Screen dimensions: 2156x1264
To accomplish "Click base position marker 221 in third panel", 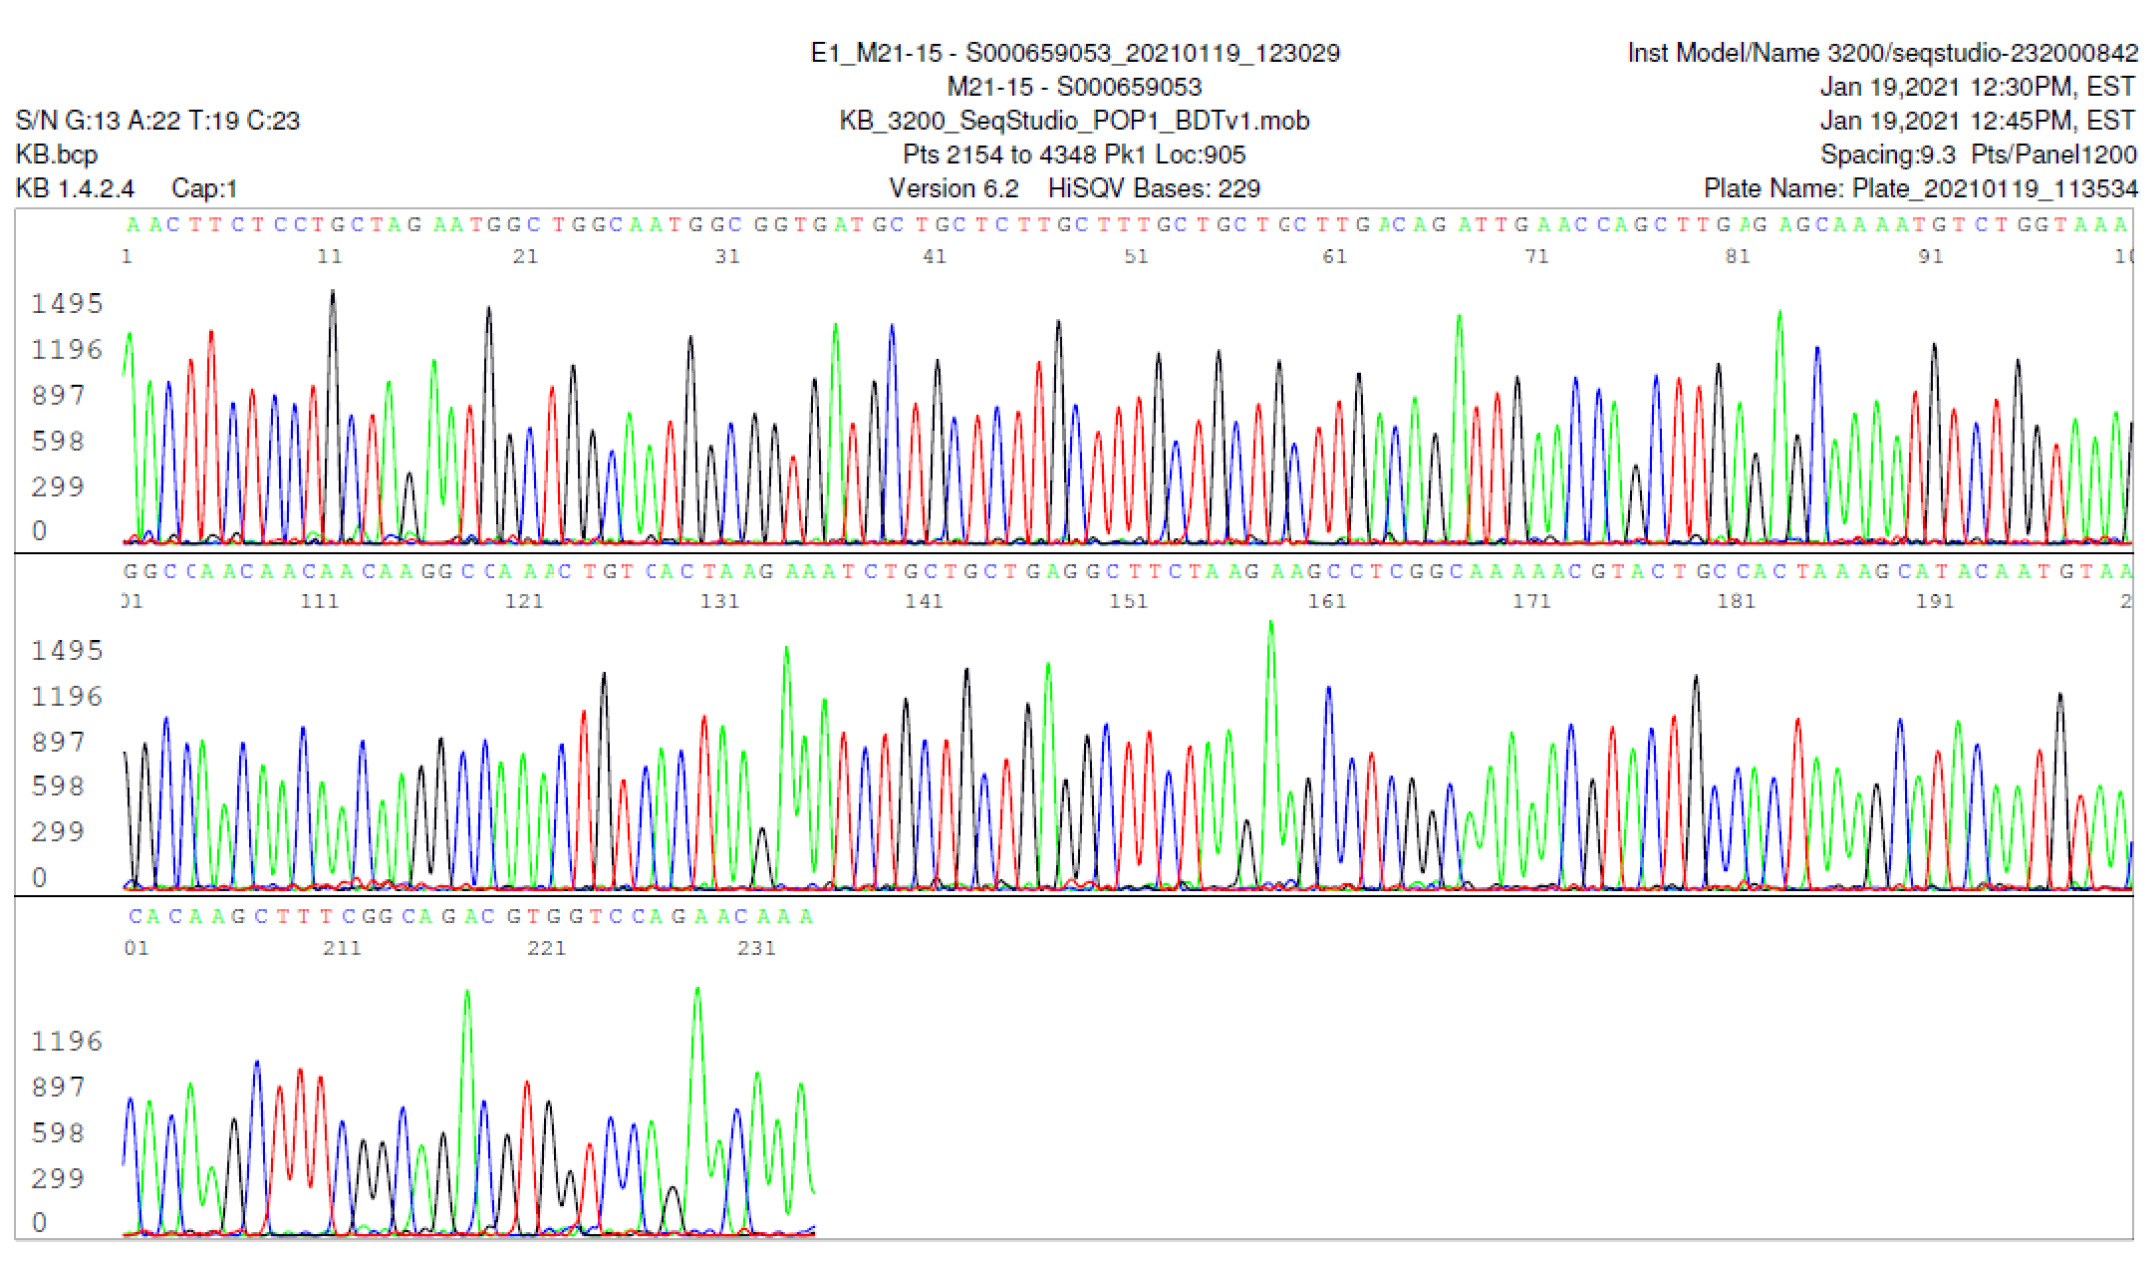I will (546, 948).
